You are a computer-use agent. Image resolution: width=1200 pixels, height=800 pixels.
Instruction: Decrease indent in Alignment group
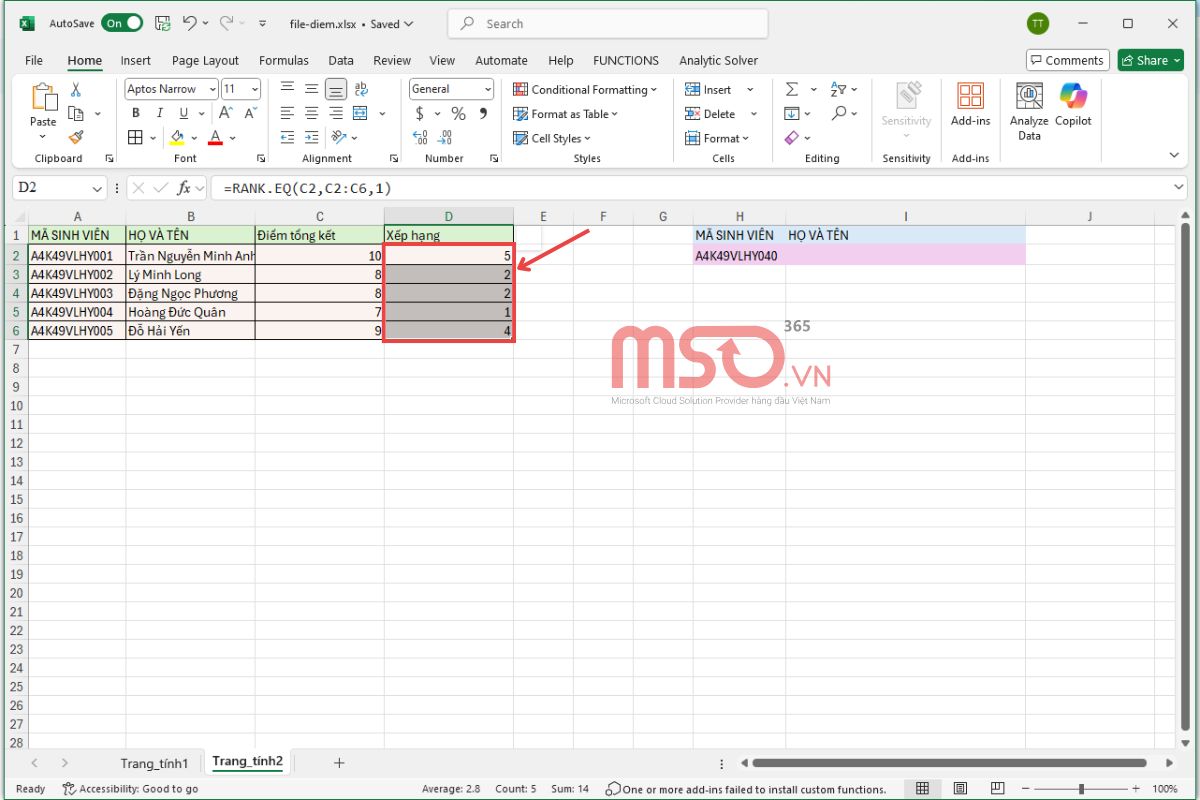(x=287, y=138)
